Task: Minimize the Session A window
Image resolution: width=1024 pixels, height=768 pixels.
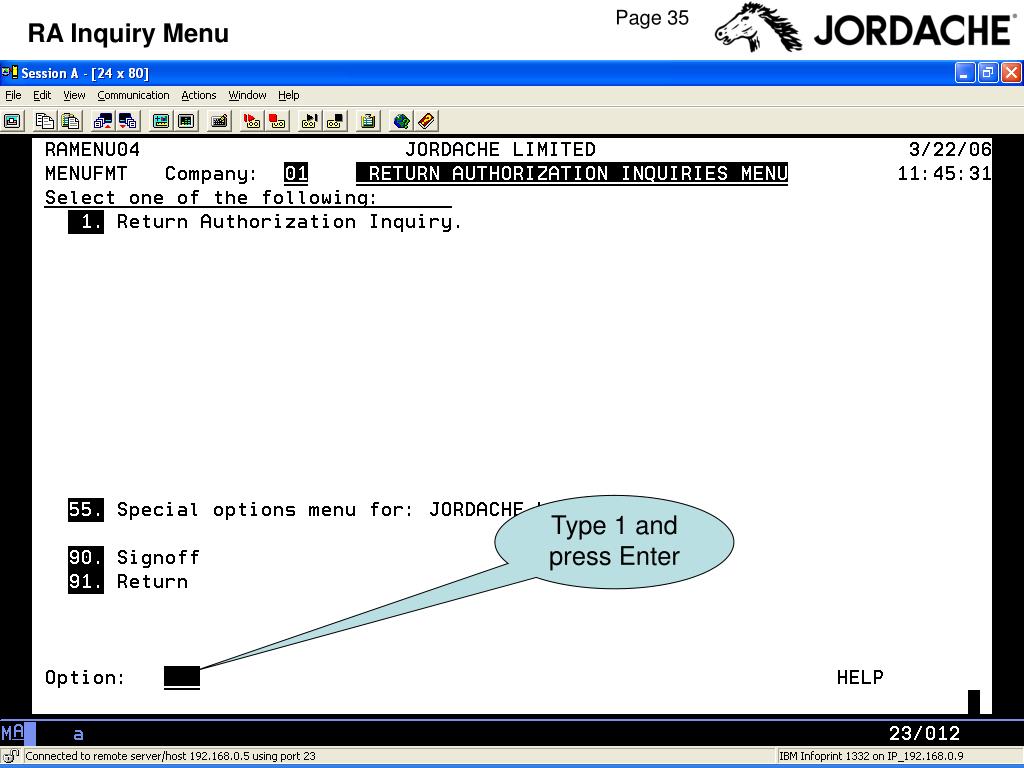Action: click(965, 72)
